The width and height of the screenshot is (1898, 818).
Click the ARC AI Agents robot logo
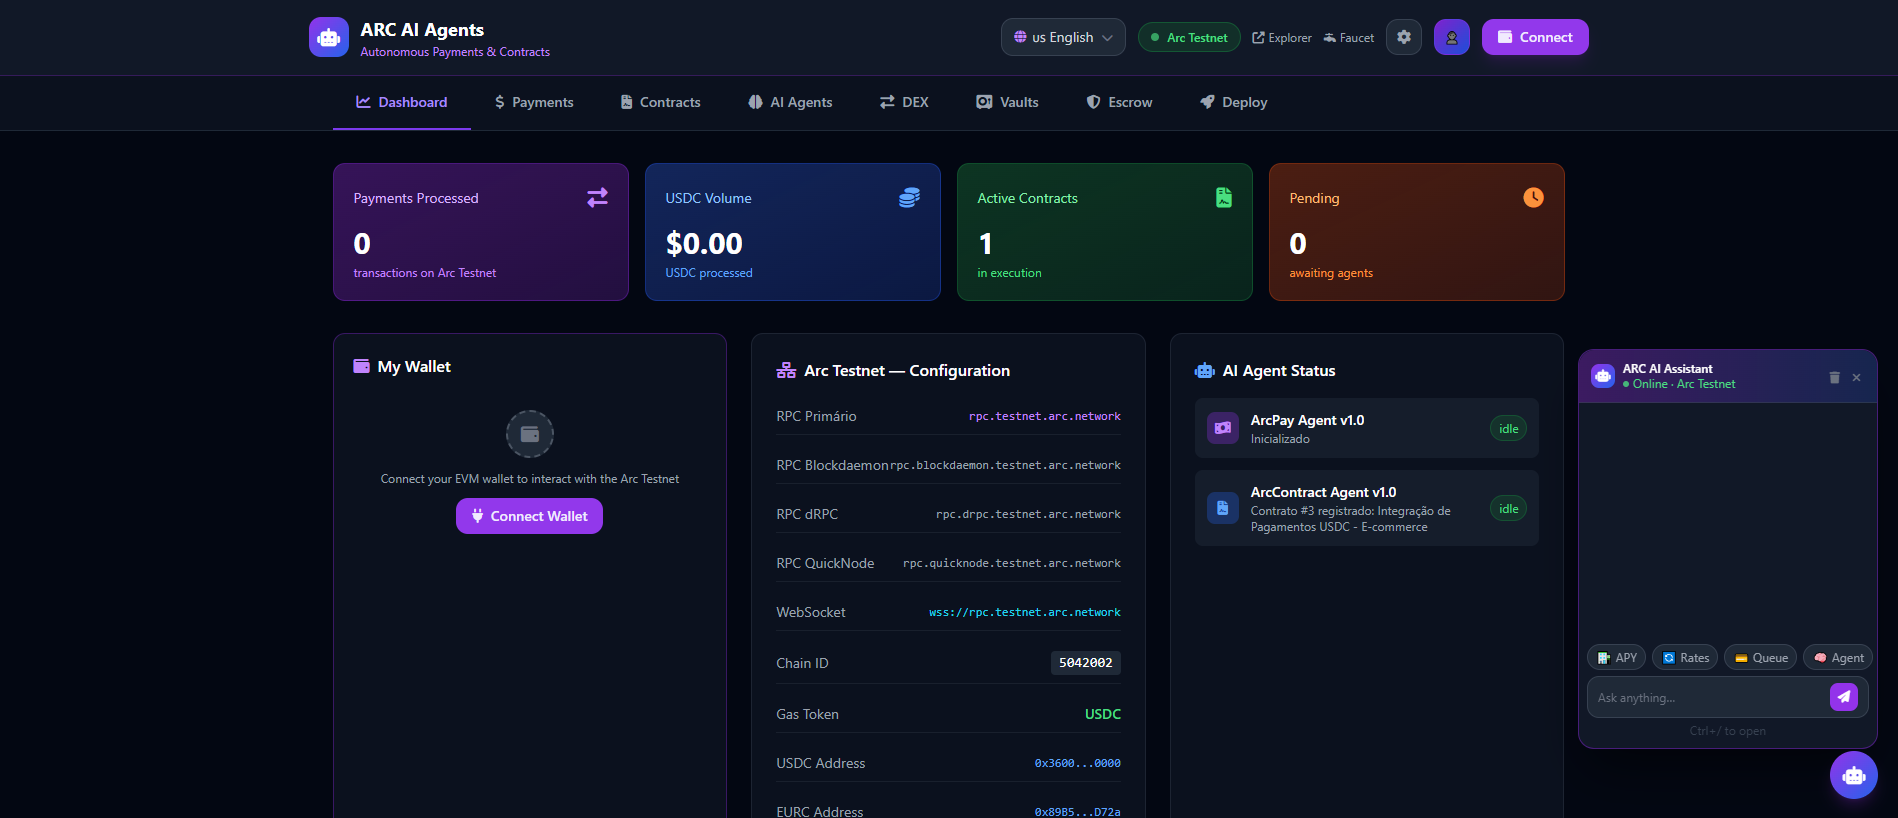coord(328,37)
